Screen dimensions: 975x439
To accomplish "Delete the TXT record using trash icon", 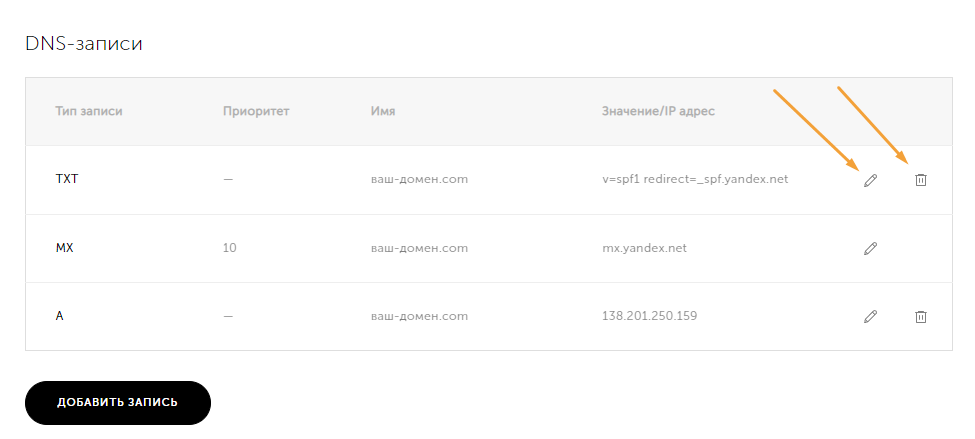I will click(921, 180).
